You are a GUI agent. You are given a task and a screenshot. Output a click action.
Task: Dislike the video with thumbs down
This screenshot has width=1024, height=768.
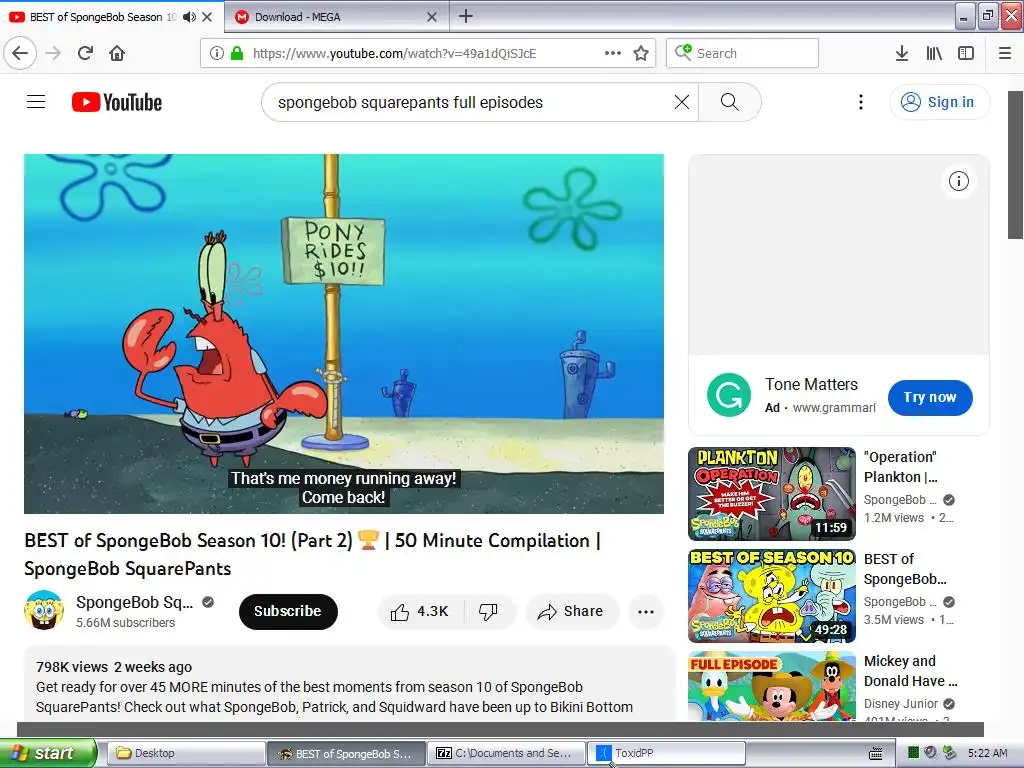[488, 611]
